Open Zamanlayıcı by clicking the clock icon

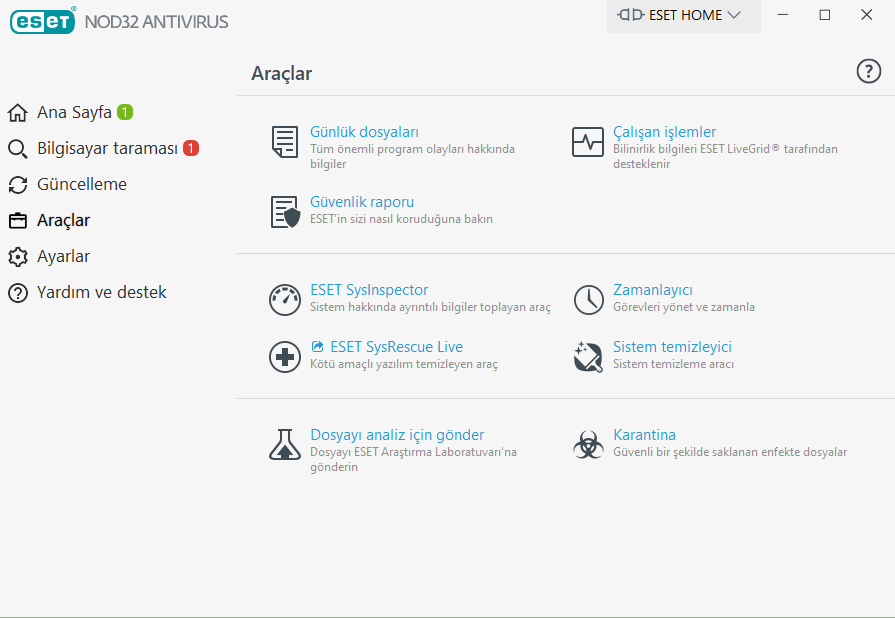tap(588, 299)
